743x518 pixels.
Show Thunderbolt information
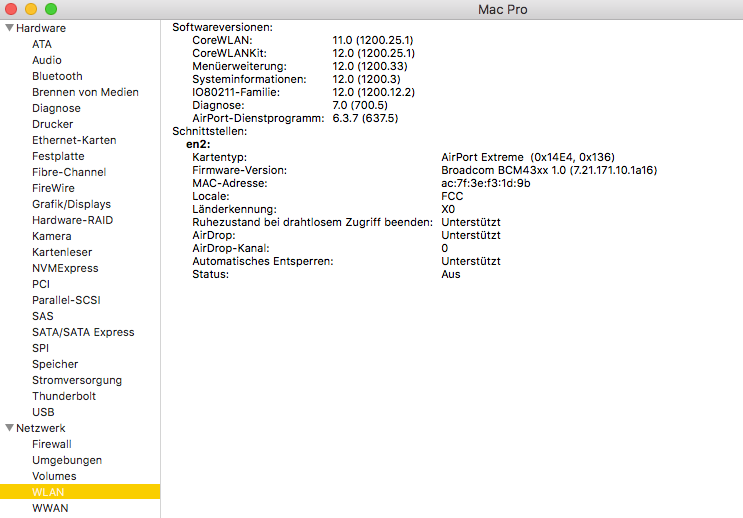64,396
